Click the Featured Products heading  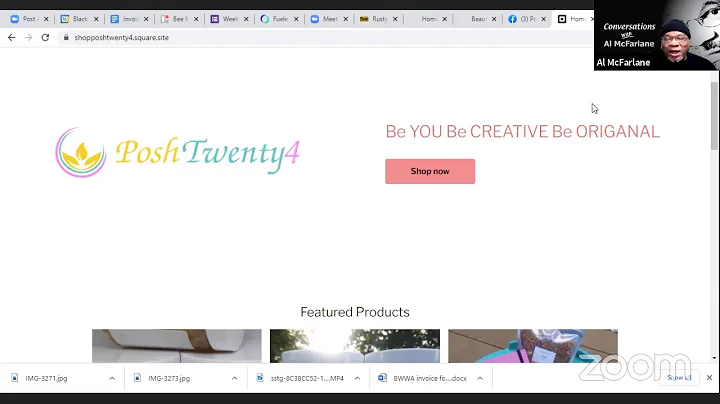(x=355, y=312)
